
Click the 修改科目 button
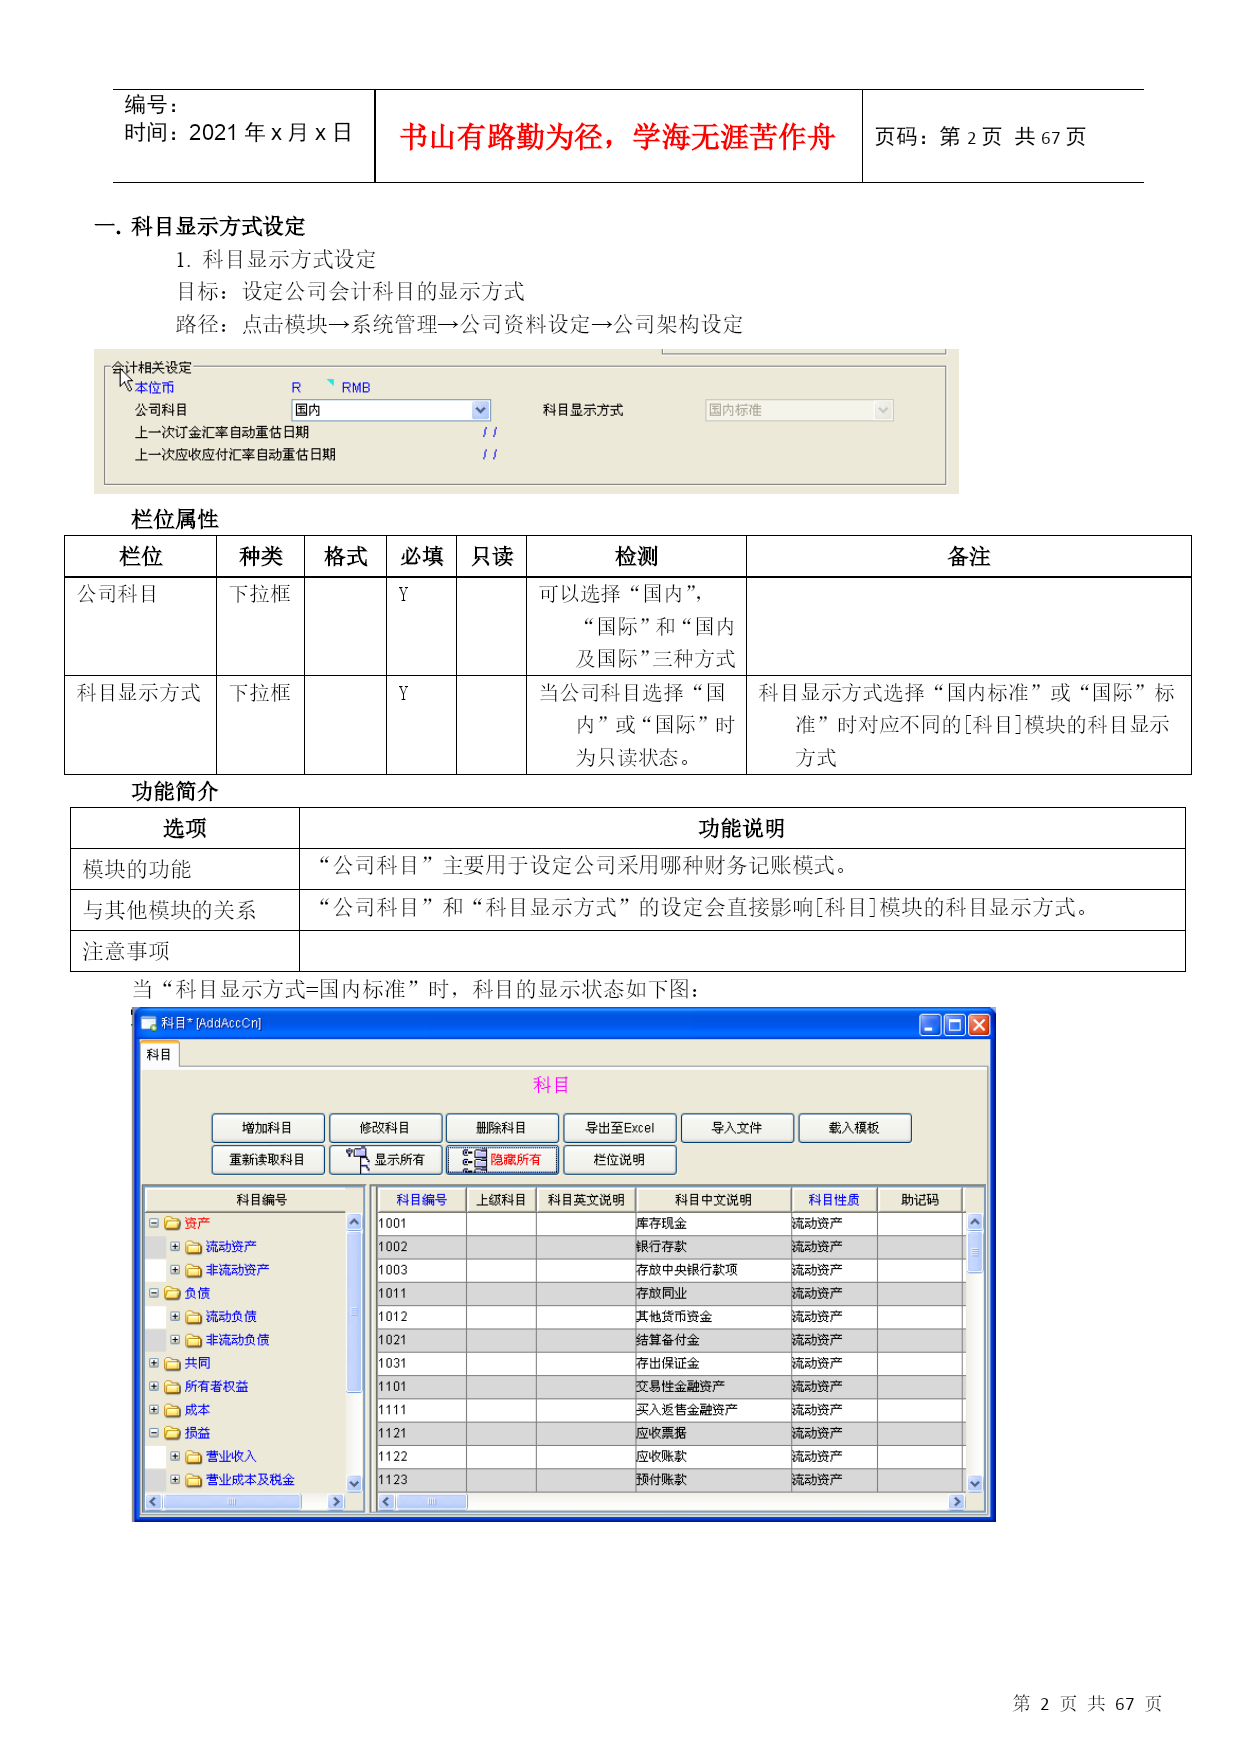coord(385,1128)
